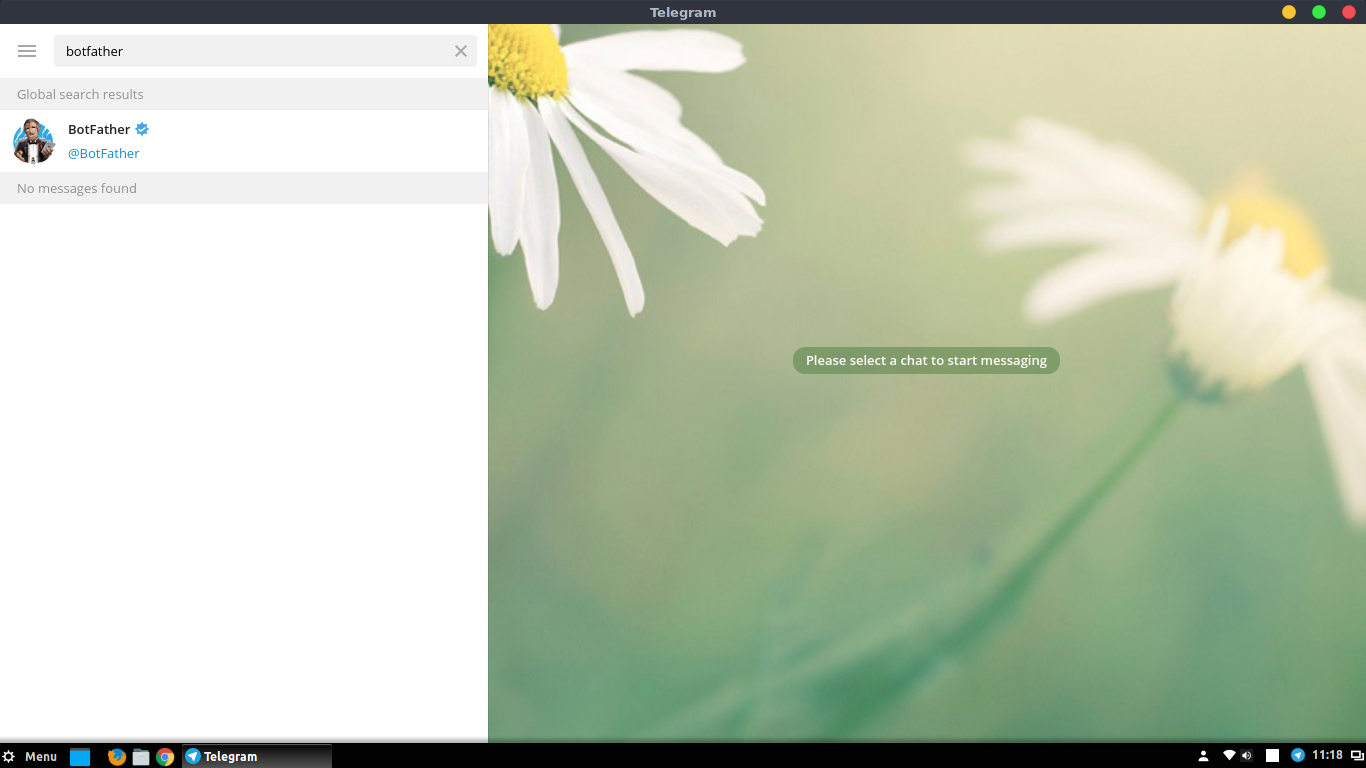Click the @BotFather username link
Image resolution: width=1366 pixels, height=768 pixels.
104,153
